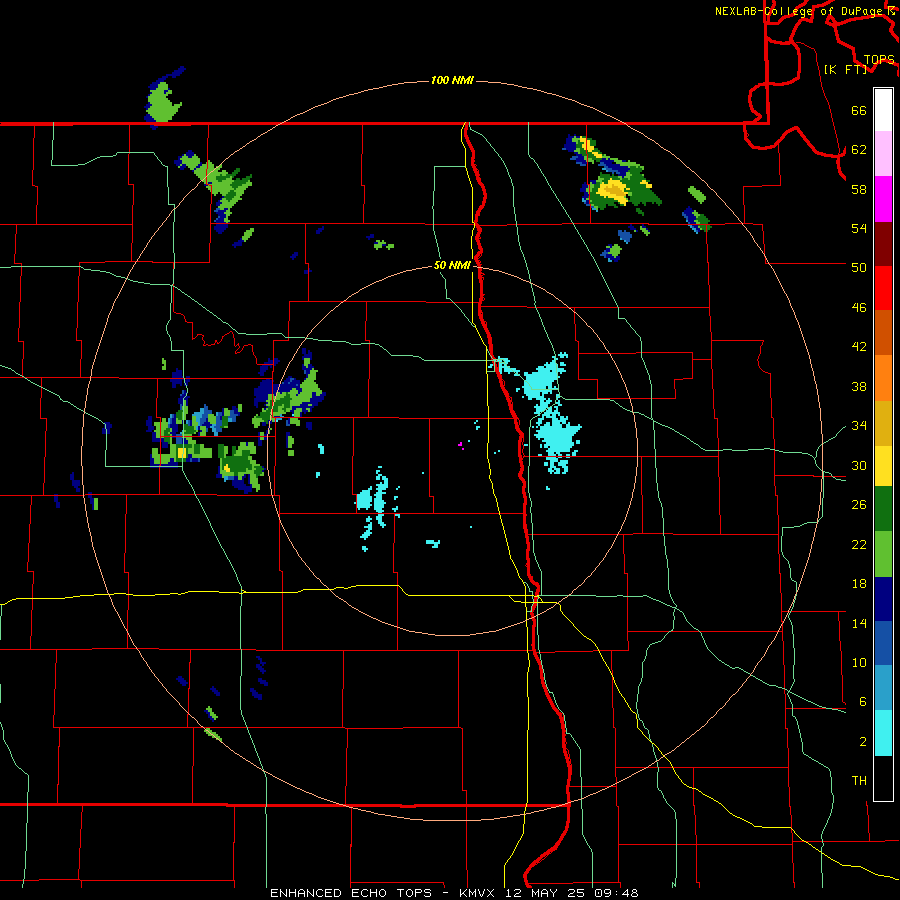Click legend value "6"

coord(863,701)
